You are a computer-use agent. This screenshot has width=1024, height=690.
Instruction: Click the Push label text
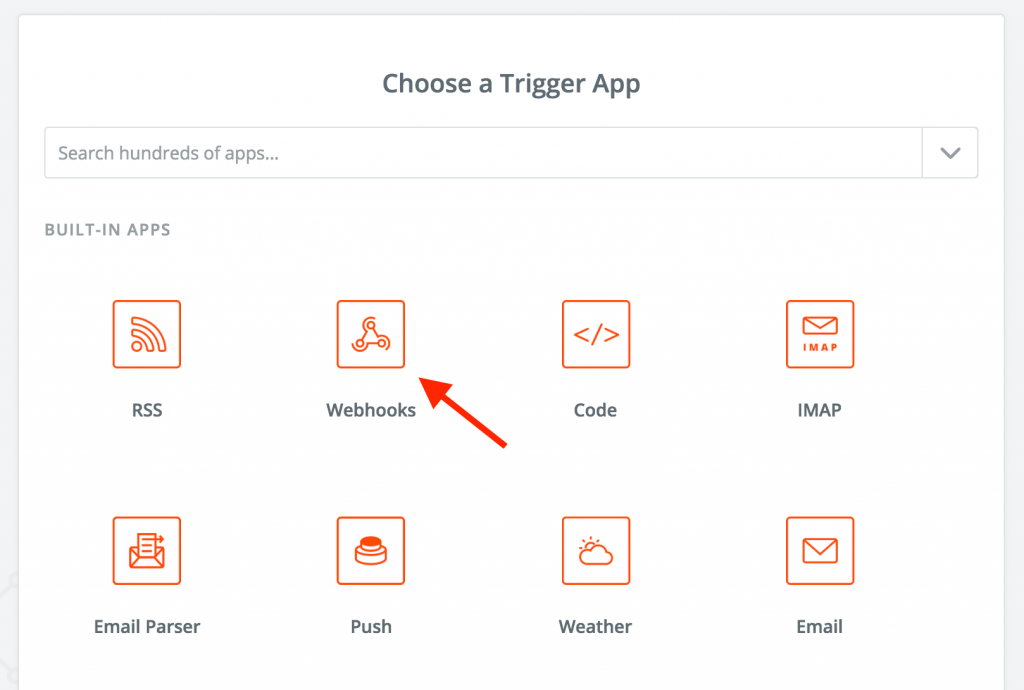point(371,627)
